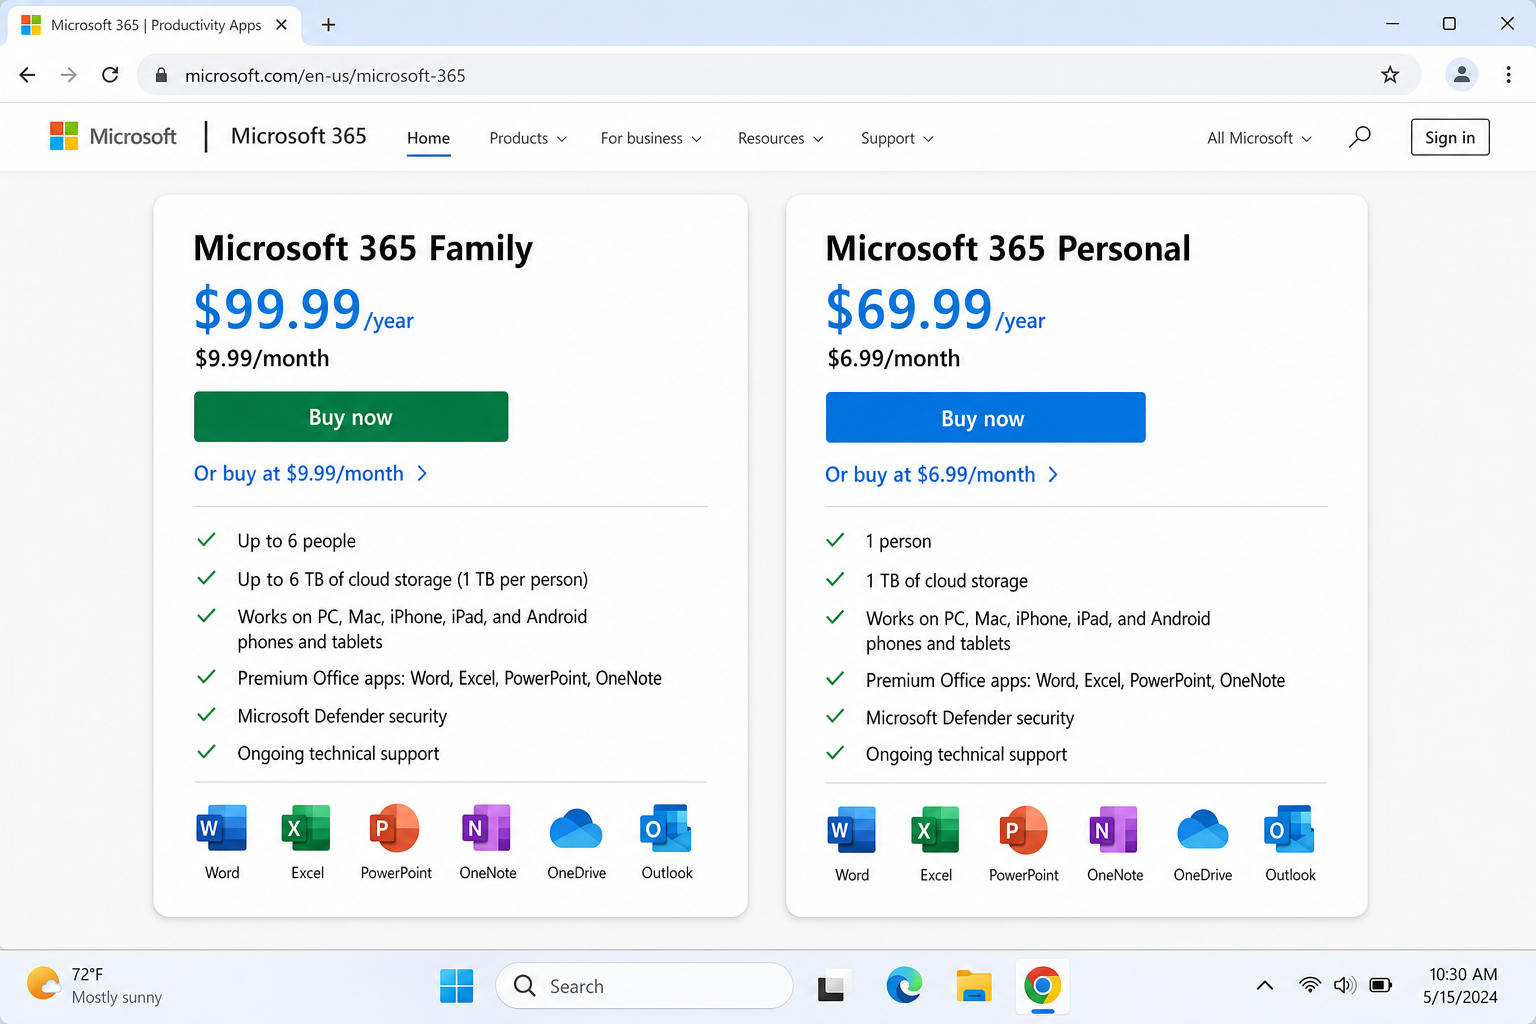Click Buy now for Microsoft 365 Personal
The image size is (1536, 1024).
click(x=985, y=418)
